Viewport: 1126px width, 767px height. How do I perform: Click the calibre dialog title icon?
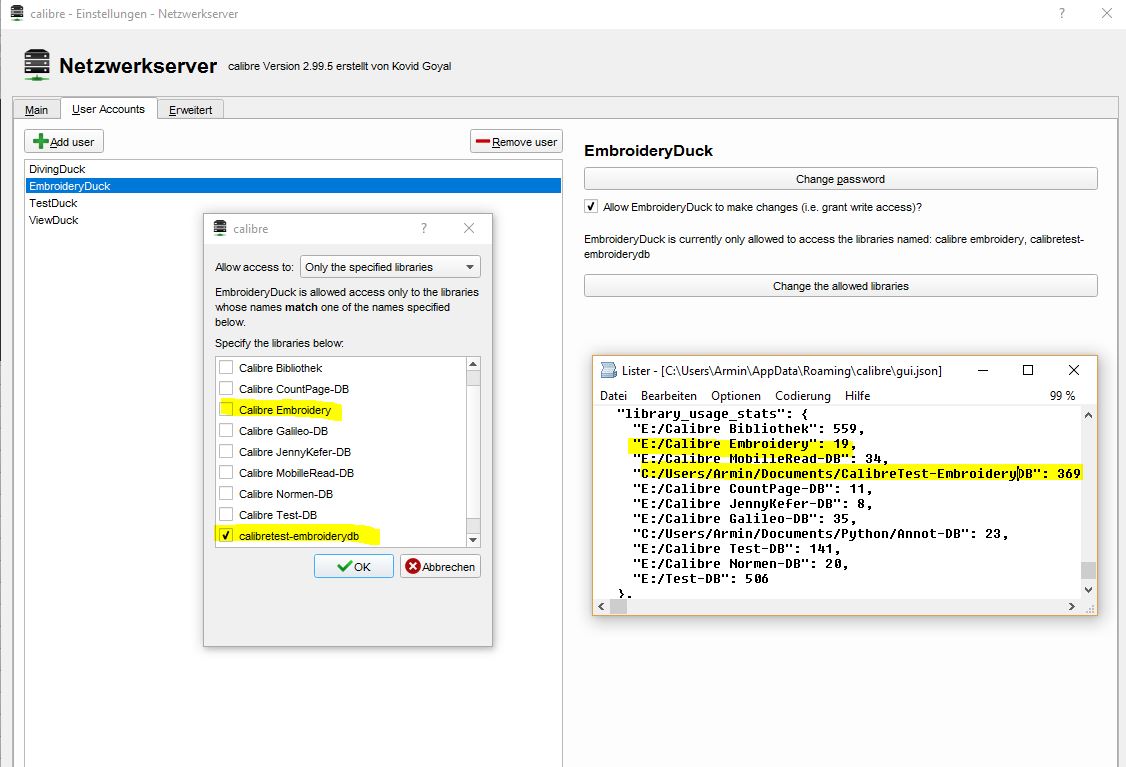click(220, 228)
